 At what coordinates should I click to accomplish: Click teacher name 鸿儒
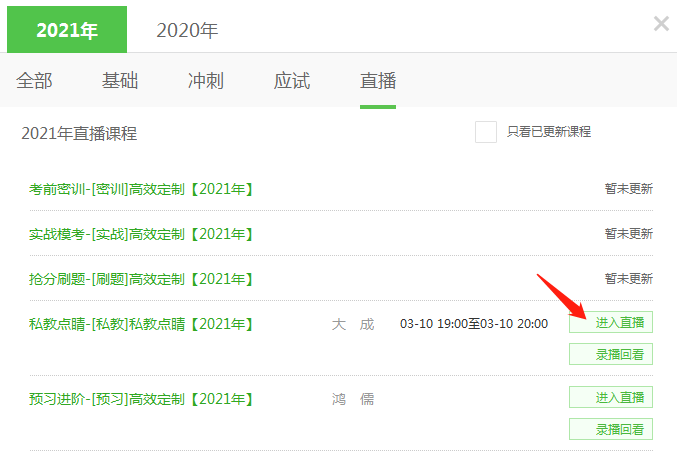(353, 399)
